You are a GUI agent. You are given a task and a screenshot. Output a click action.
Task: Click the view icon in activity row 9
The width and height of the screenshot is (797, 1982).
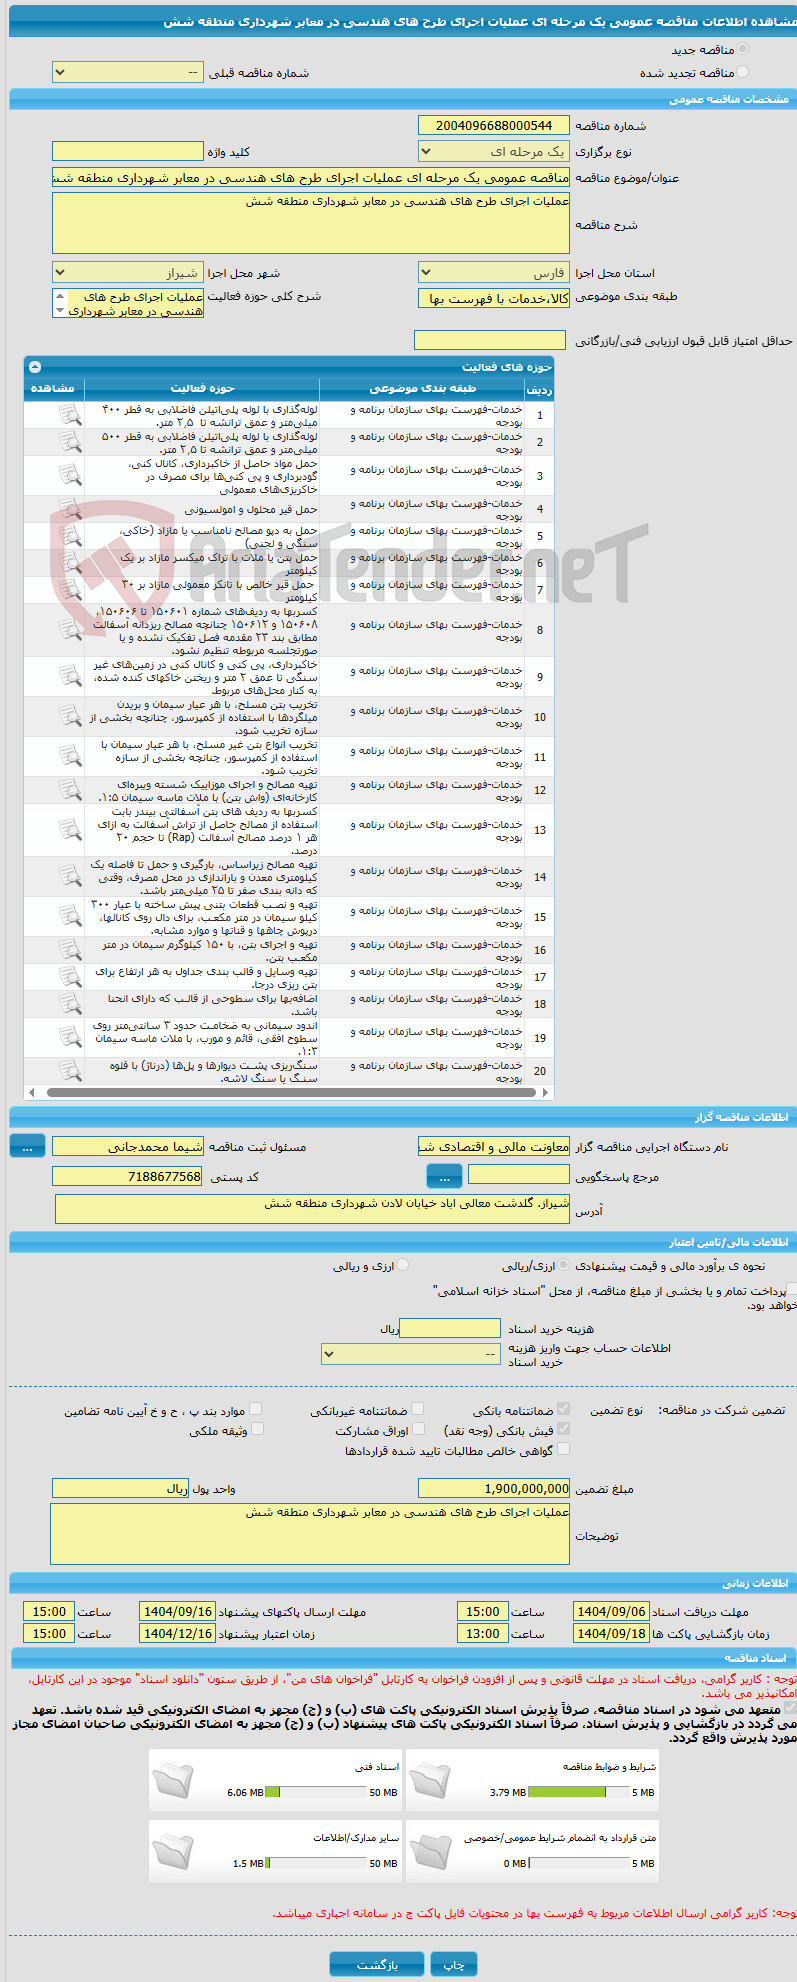click(70, 676)
